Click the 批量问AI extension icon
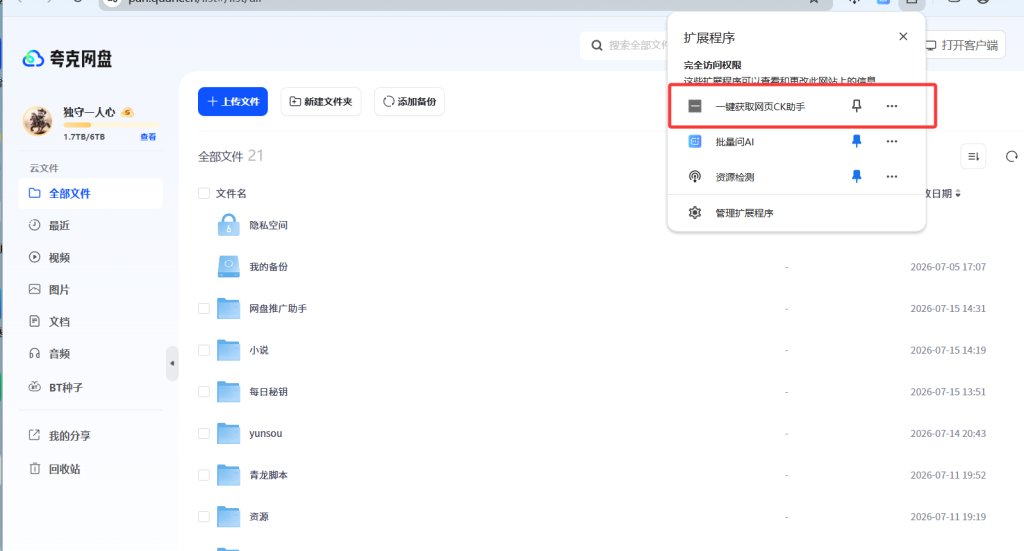1024x551 pixels. click(695, 141)
